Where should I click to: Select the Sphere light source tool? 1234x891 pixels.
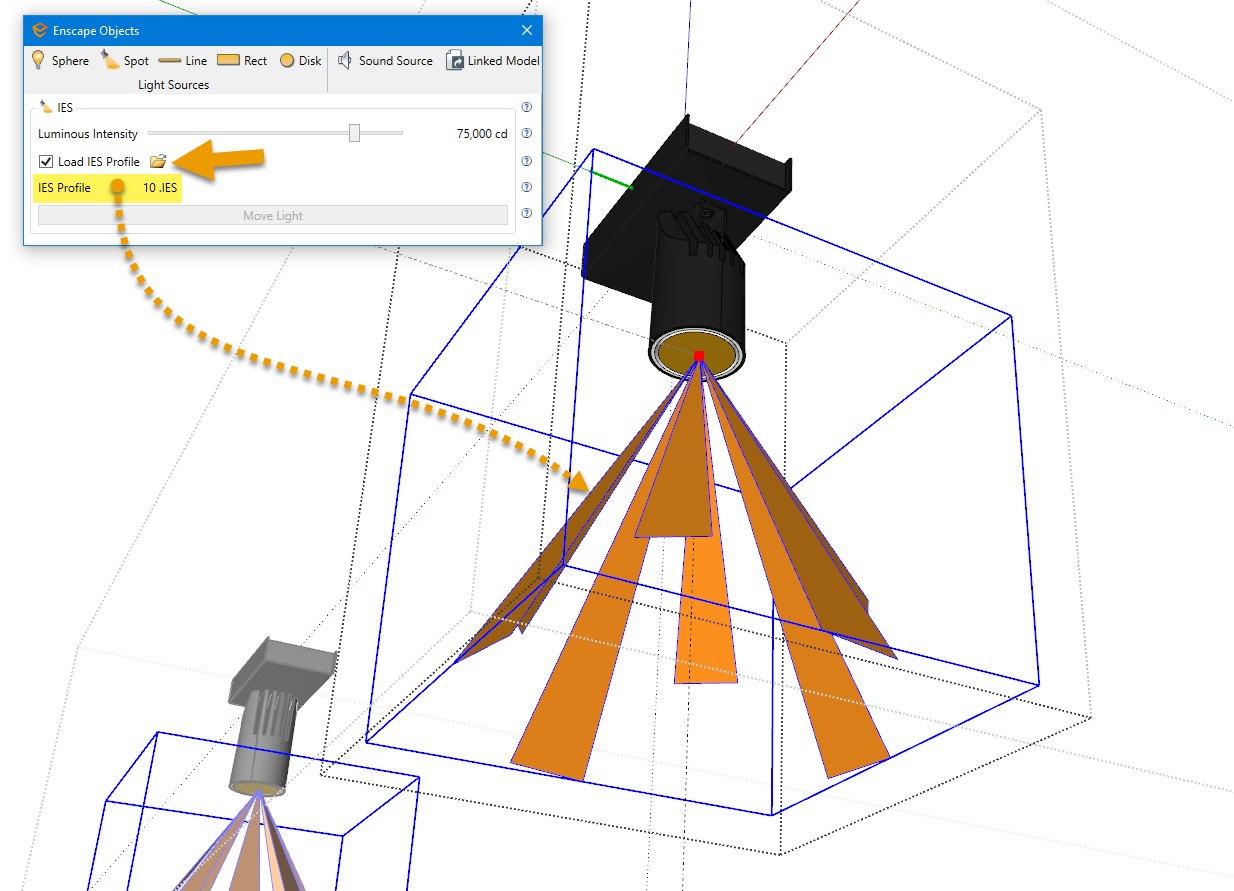tap(60, 60)
